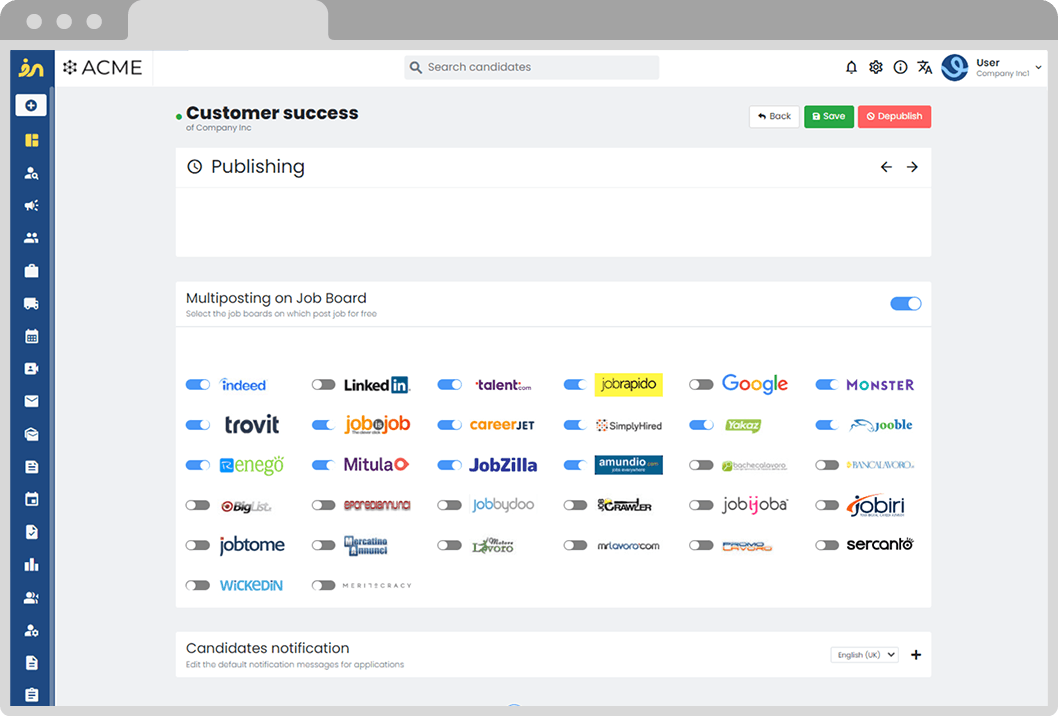
Task: Open the user settings sidebar icon
Action: click(32, 630)
